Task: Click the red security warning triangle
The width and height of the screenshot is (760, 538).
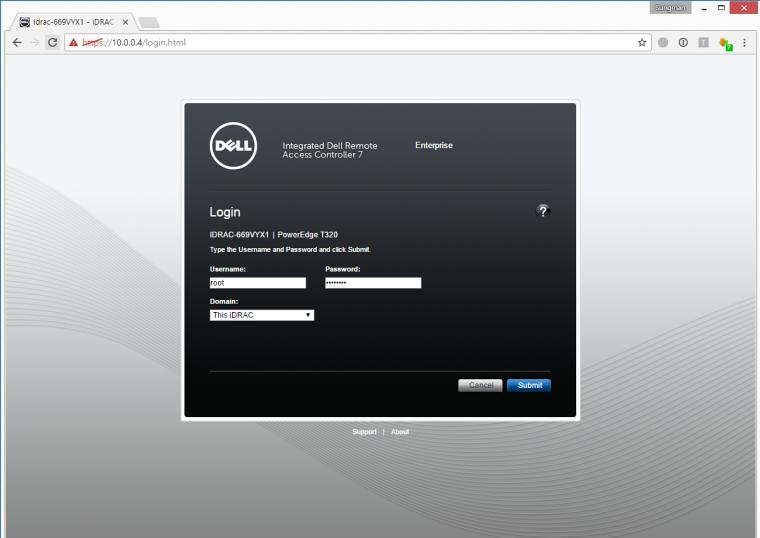Action: coord(73,43)
